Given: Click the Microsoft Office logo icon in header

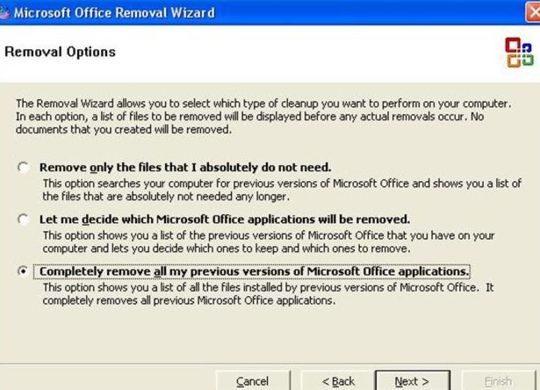Looking at the screenshot, I should (519, 52).
